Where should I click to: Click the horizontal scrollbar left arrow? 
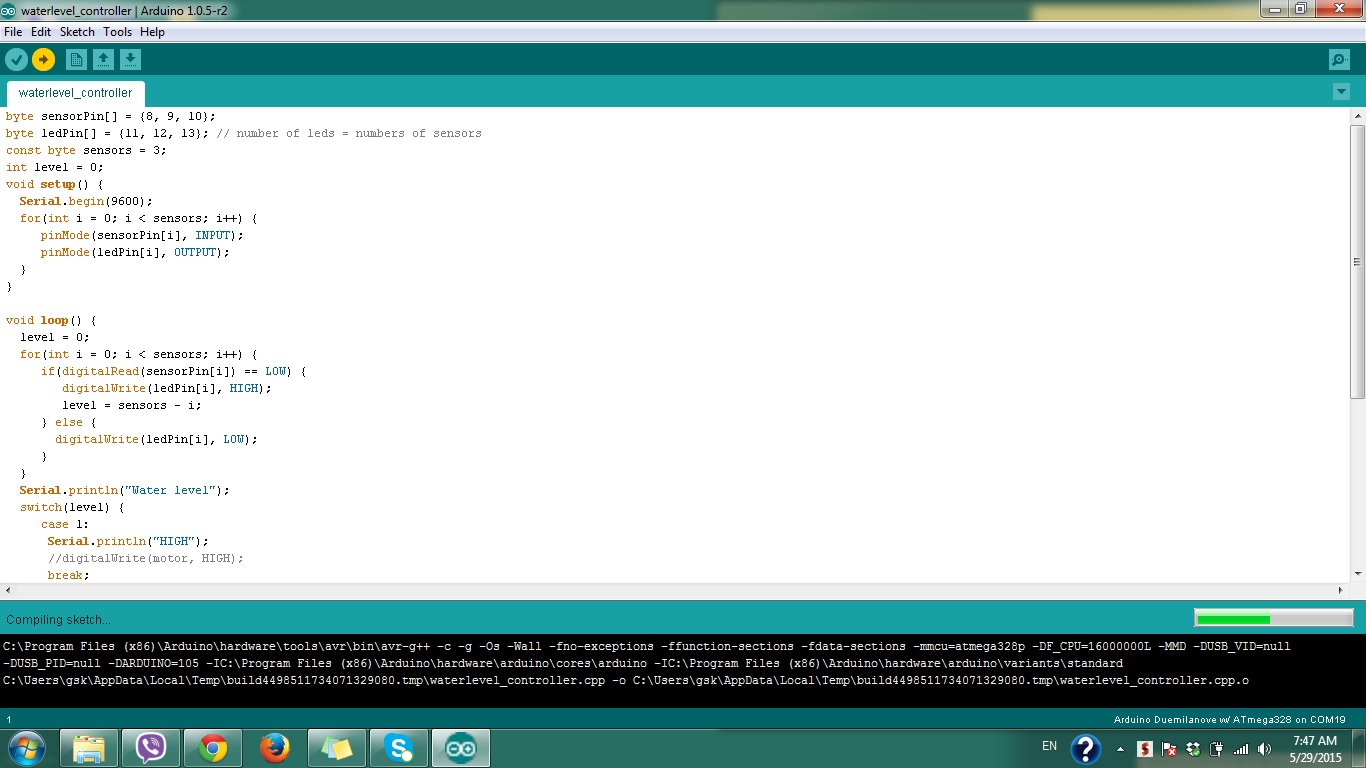click(x=8, y=591)
